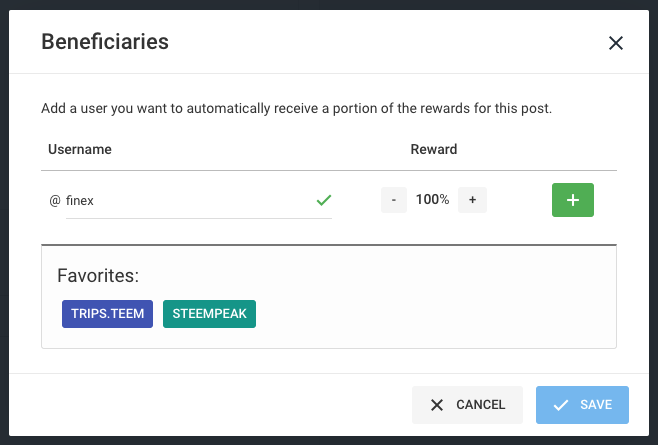
Task: Click the checkmark icon inside Save
Action: click(x=561, y=405)
